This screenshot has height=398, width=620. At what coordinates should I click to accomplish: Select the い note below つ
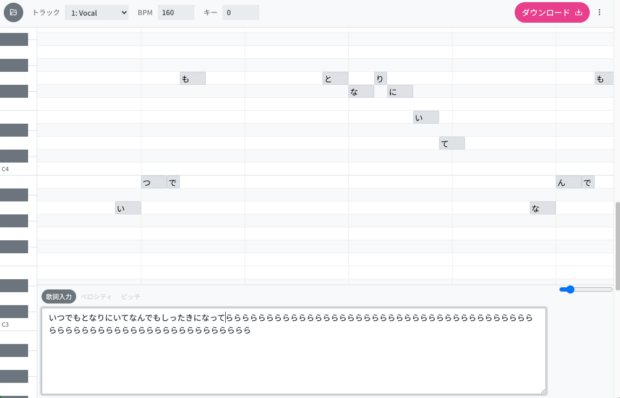(x=128, y=208)
